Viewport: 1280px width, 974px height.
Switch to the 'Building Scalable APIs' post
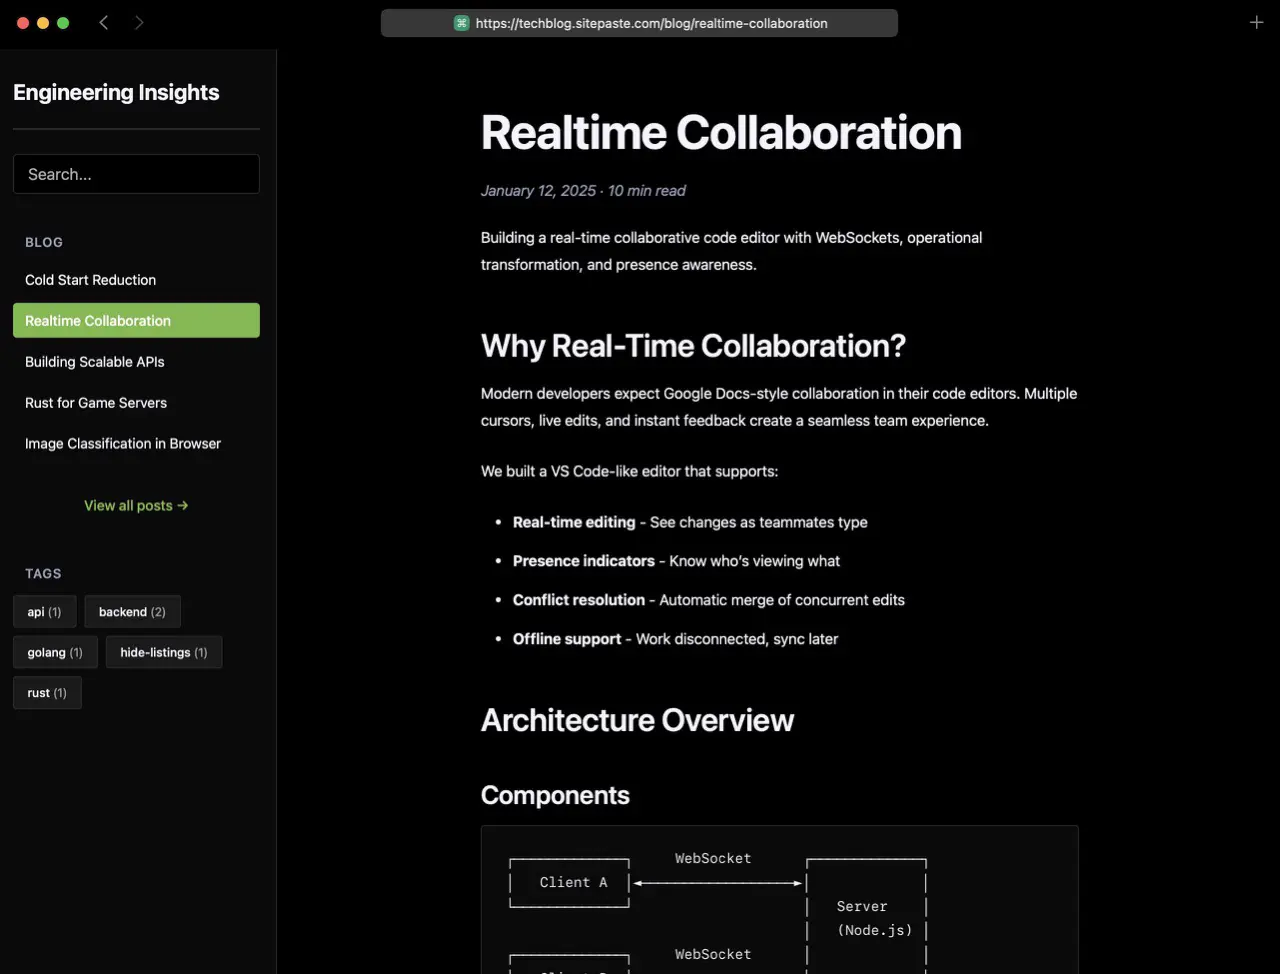click(94, 361)
